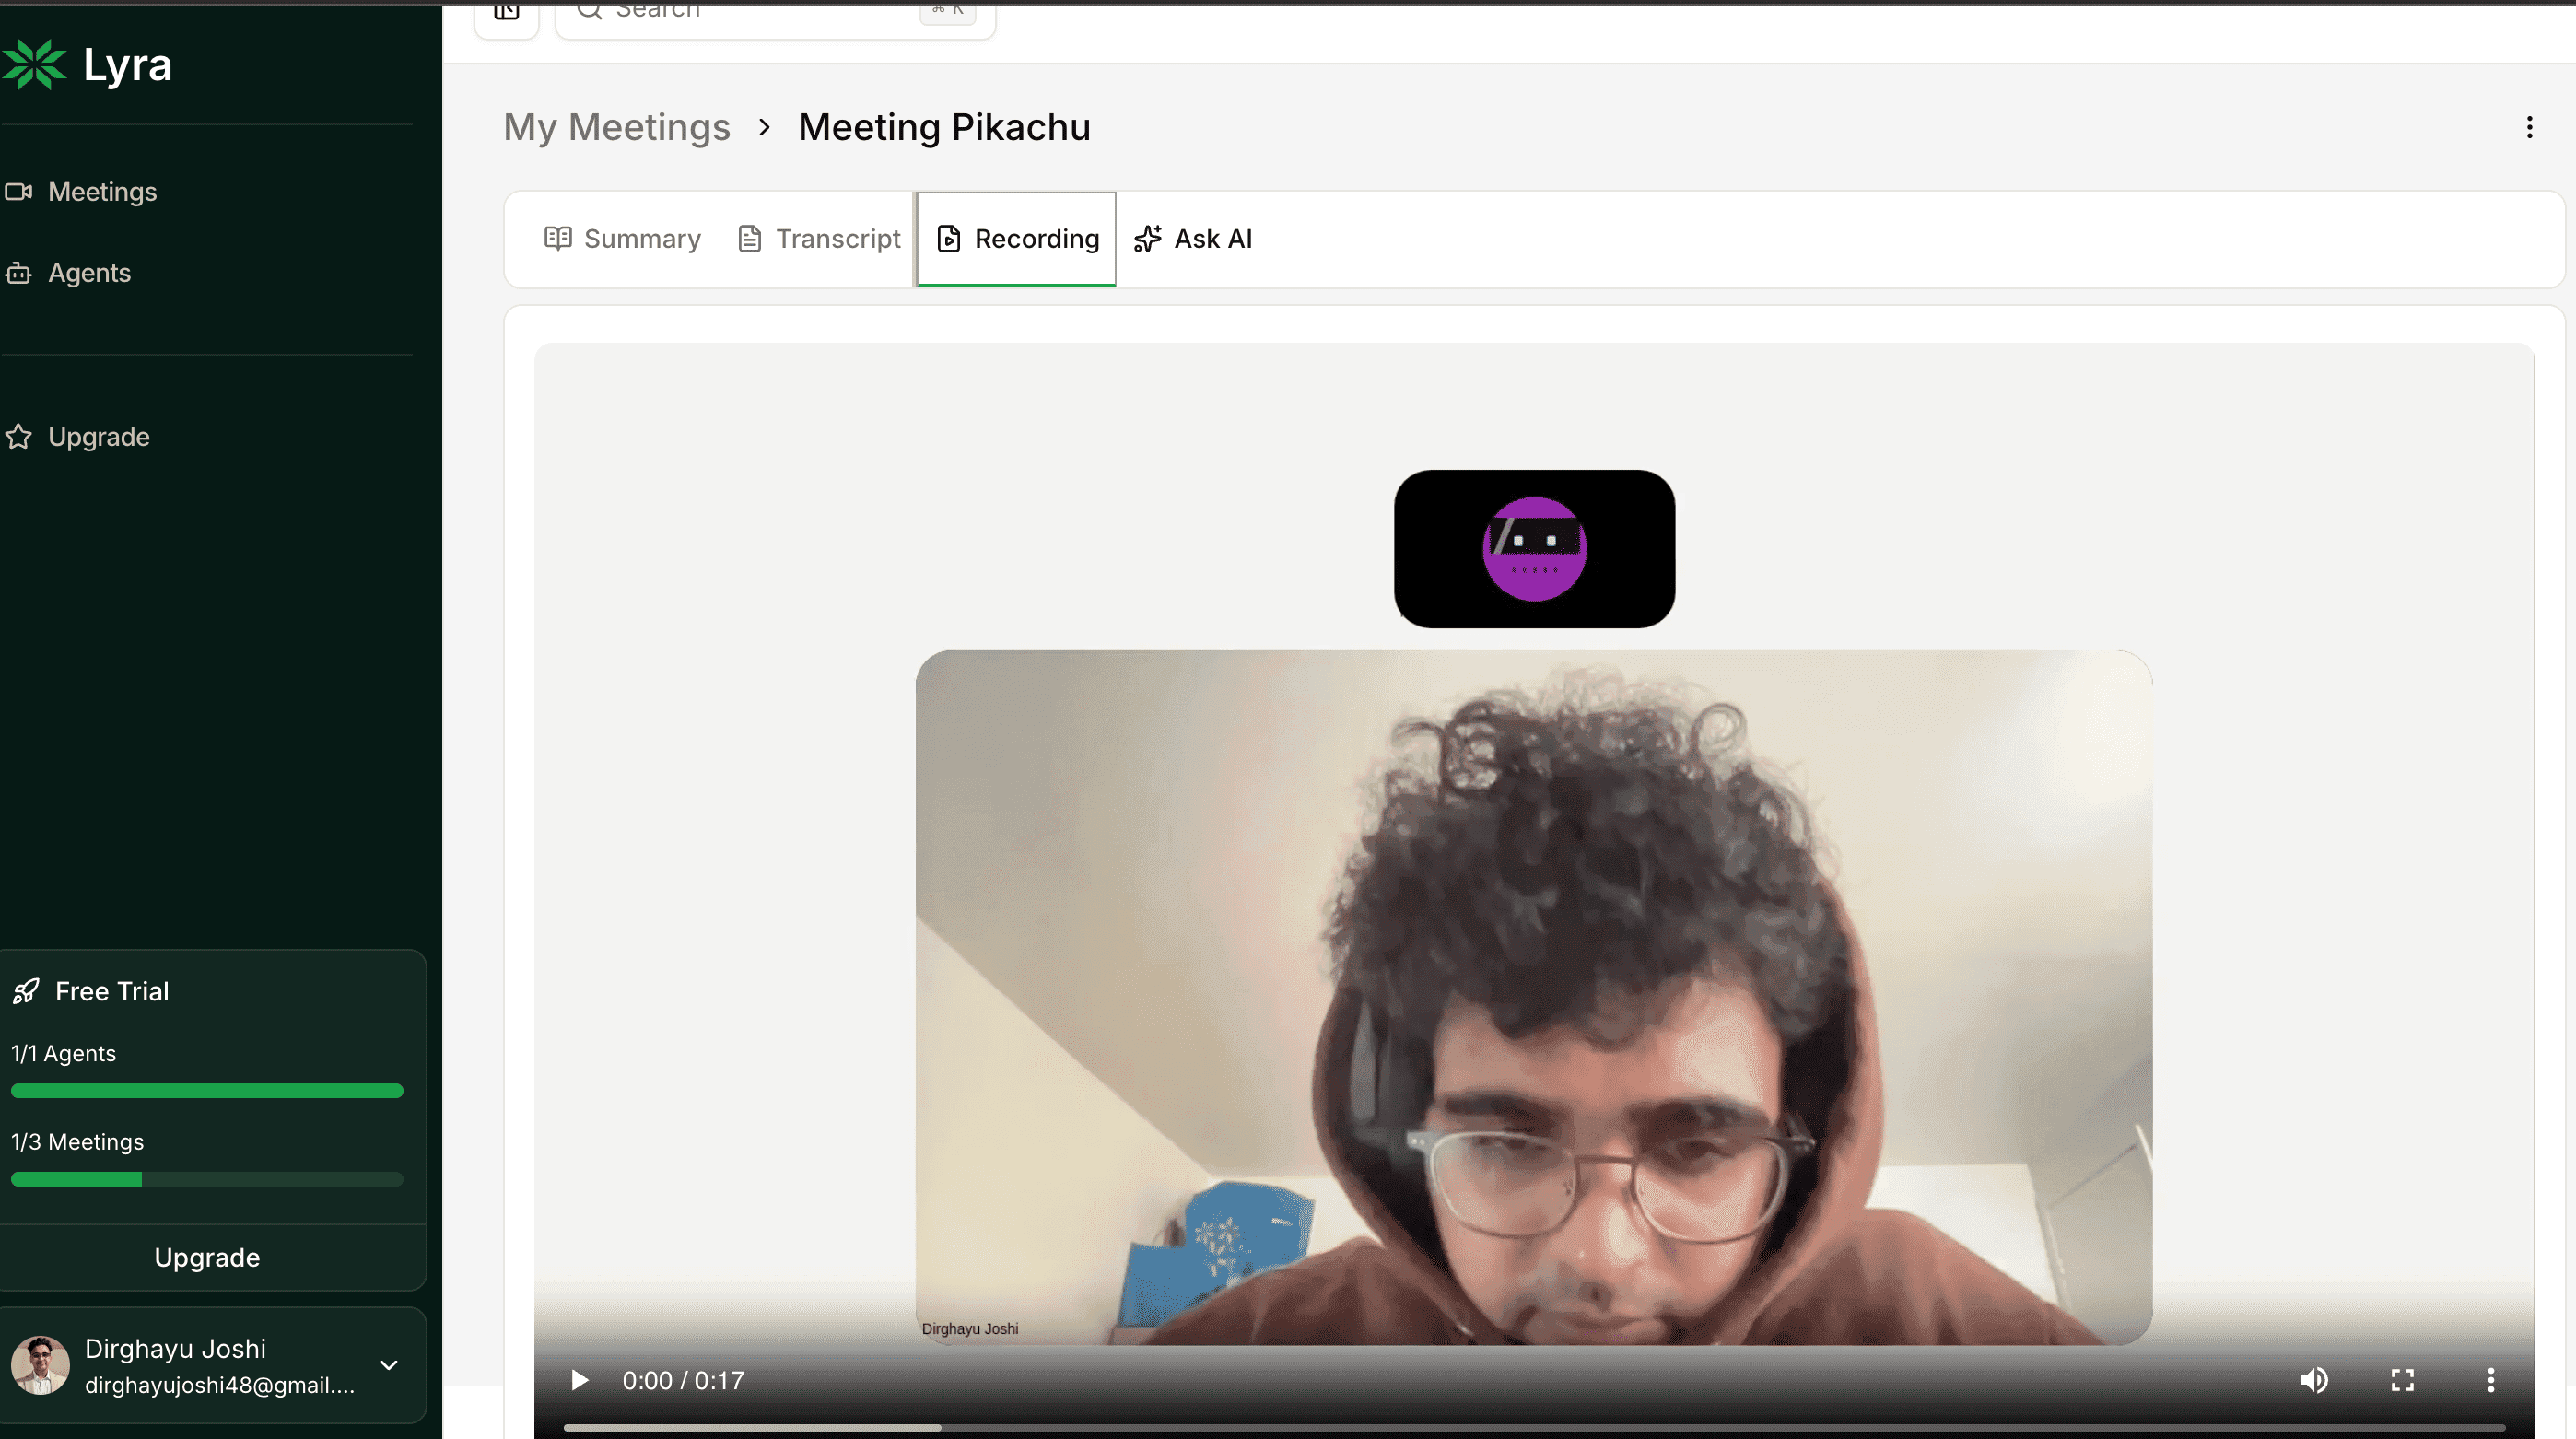Play the meeting recording
Viewport: 2576px width, 1439px height.
(579, 1380)
